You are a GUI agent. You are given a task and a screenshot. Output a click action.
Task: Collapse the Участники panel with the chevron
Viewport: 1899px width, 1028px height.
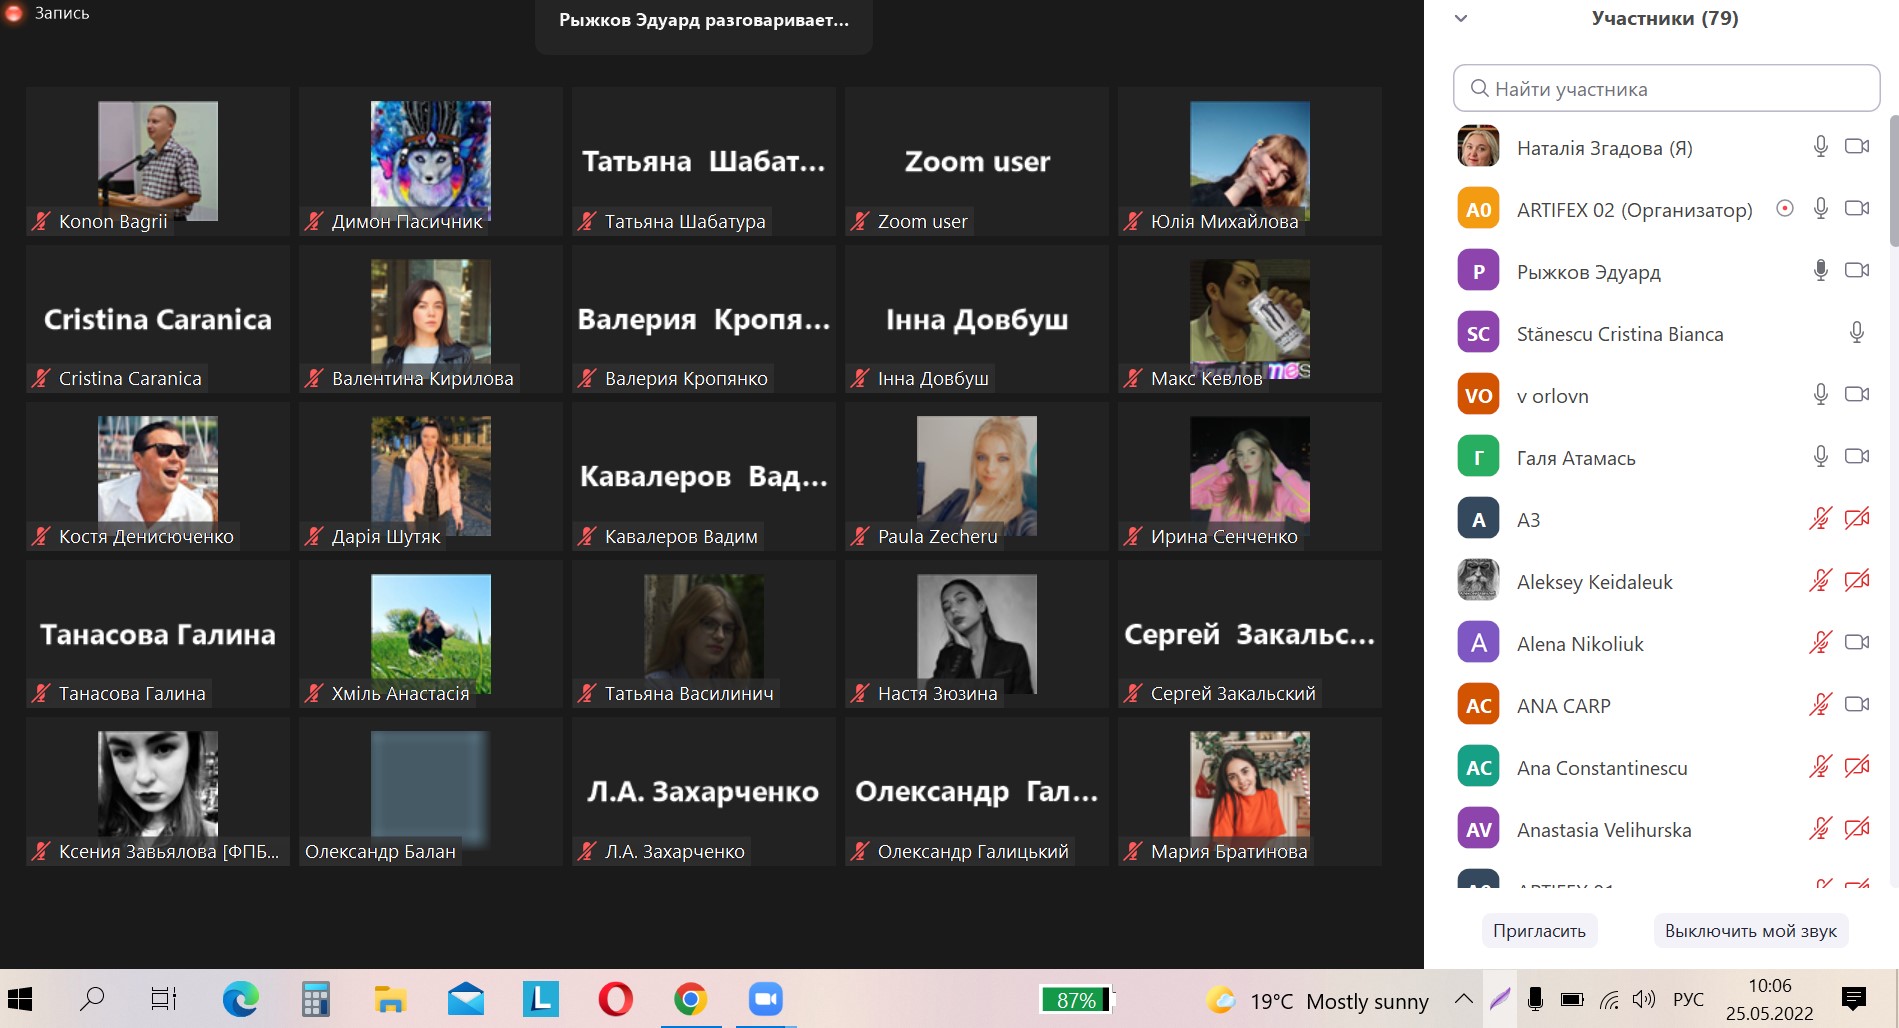coord(1461,18)
